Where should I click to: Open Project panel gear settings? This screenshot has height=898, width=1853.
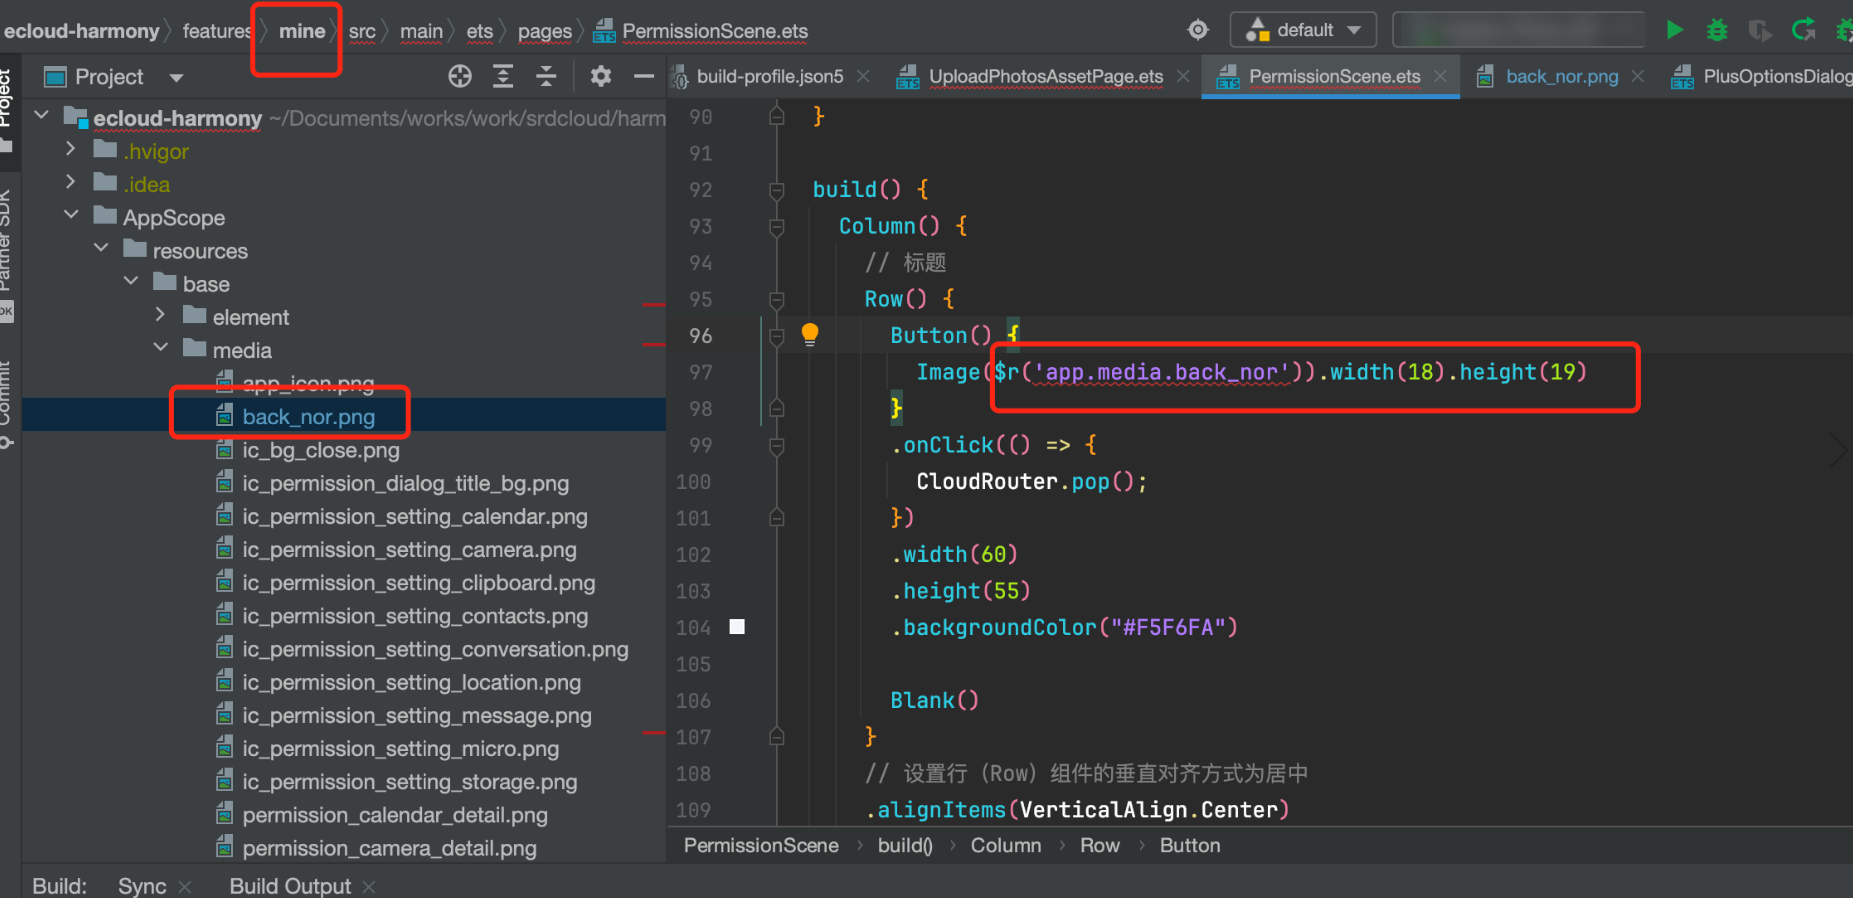(600, 77)
